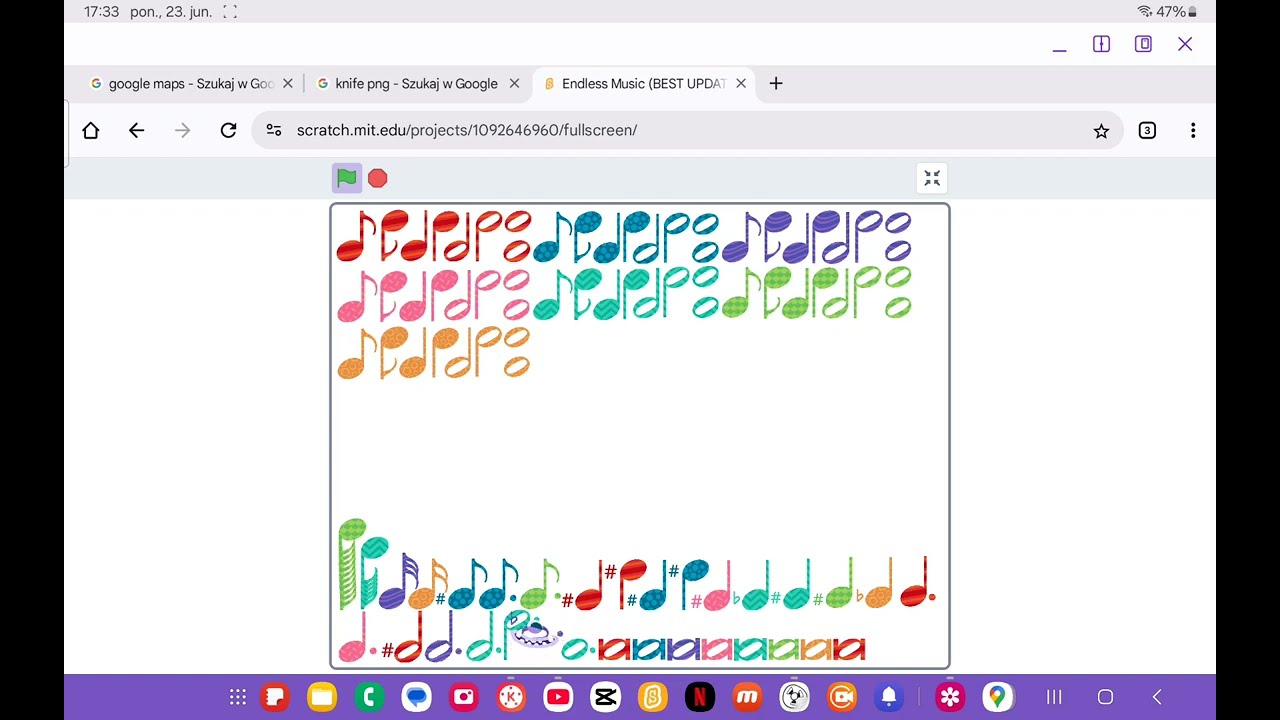The image size is (1280, 720).
Task: Select the green breve note
Action: coord(783,649)
